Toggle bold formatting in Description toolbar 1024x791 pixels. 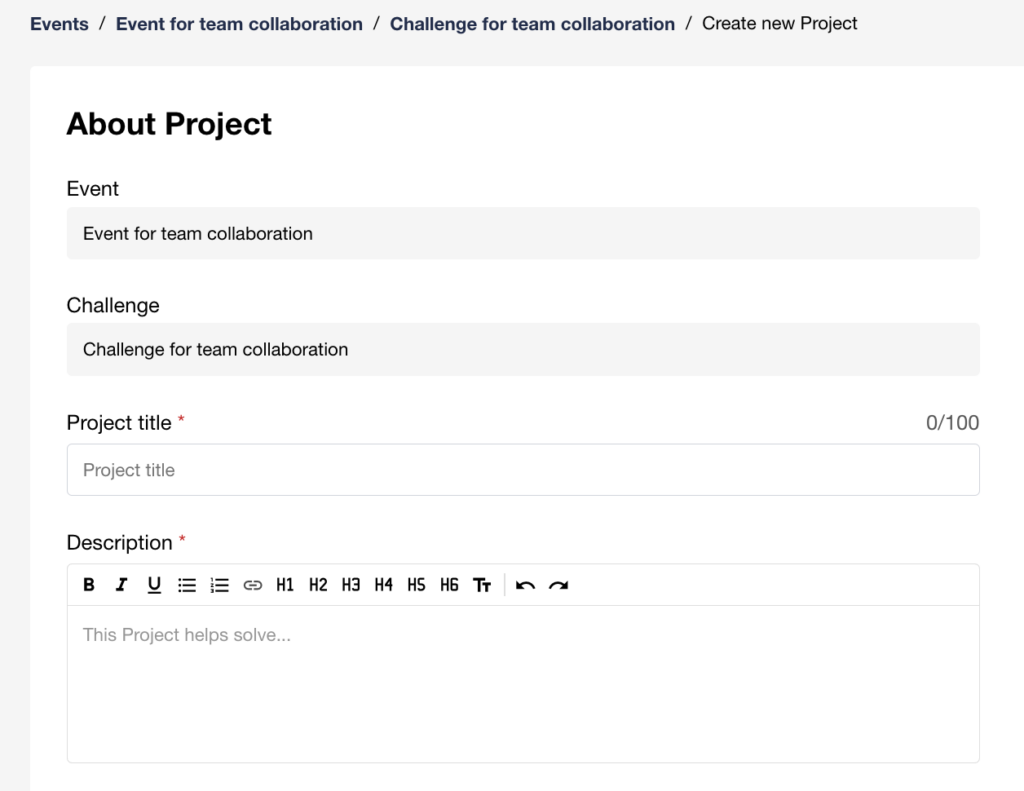tap(89, 585)
